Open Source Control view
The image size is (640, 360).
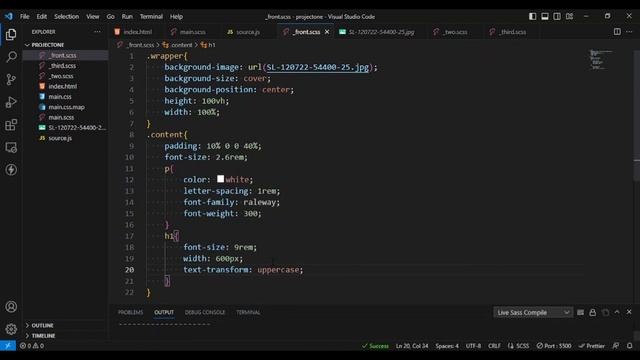point(11,79)
